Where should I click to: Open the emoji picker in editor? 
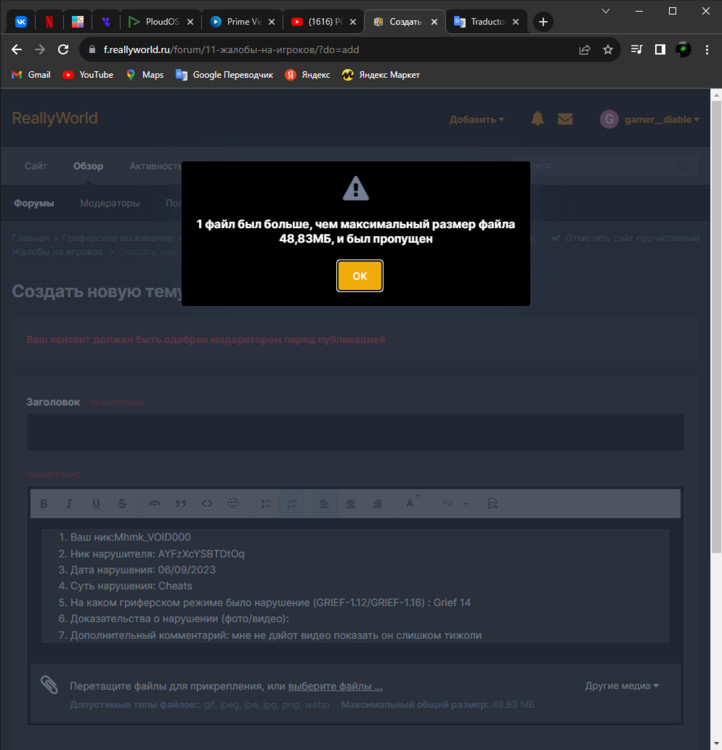click(233, 504)
